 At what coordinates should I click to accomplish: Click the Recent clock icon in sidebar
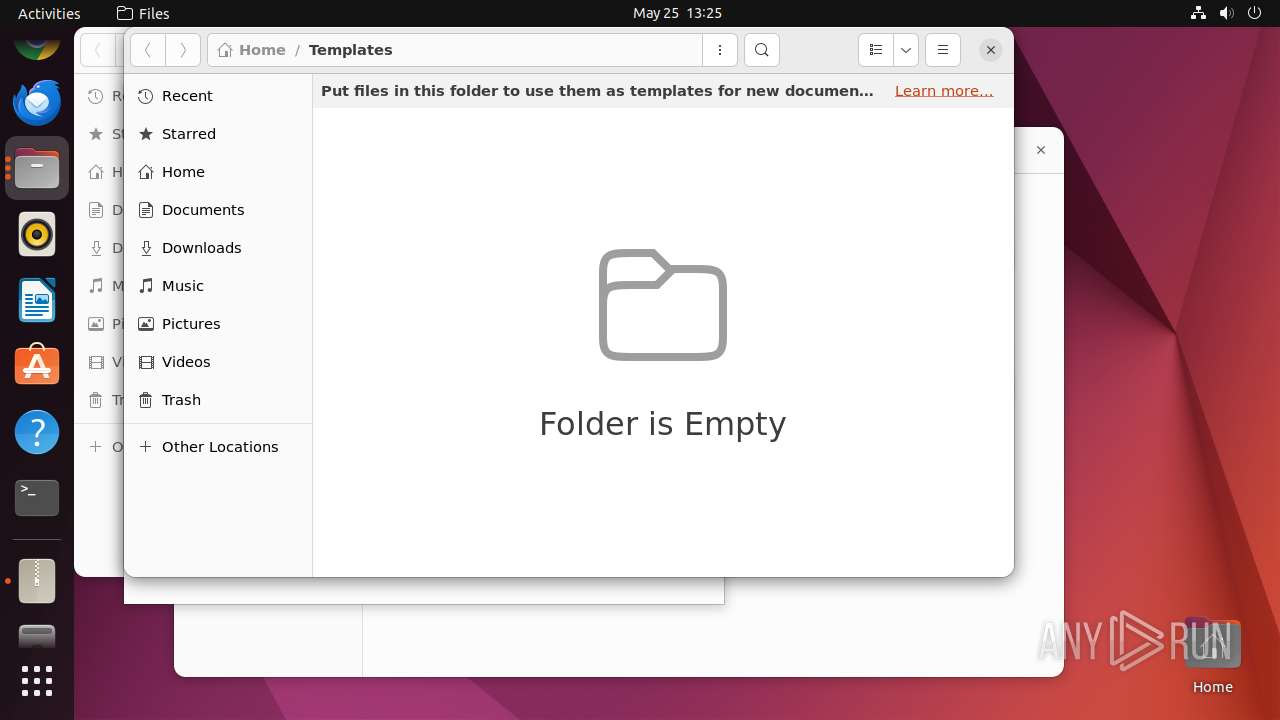tap(146, 96)
